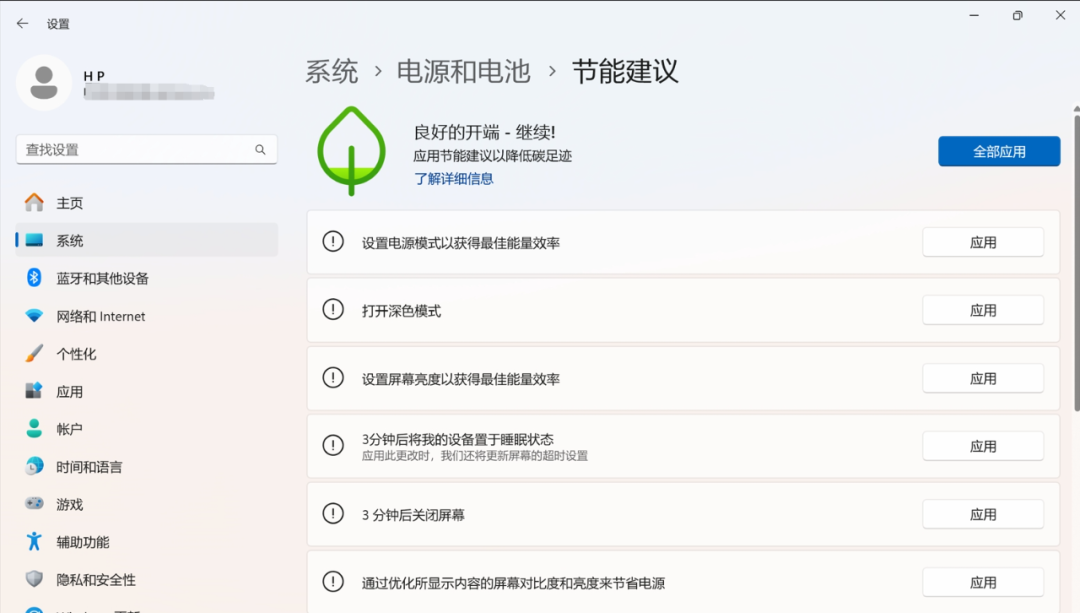
Task: Click the 隐私和安全性 shield icon
Action: (x=34, y=579)
